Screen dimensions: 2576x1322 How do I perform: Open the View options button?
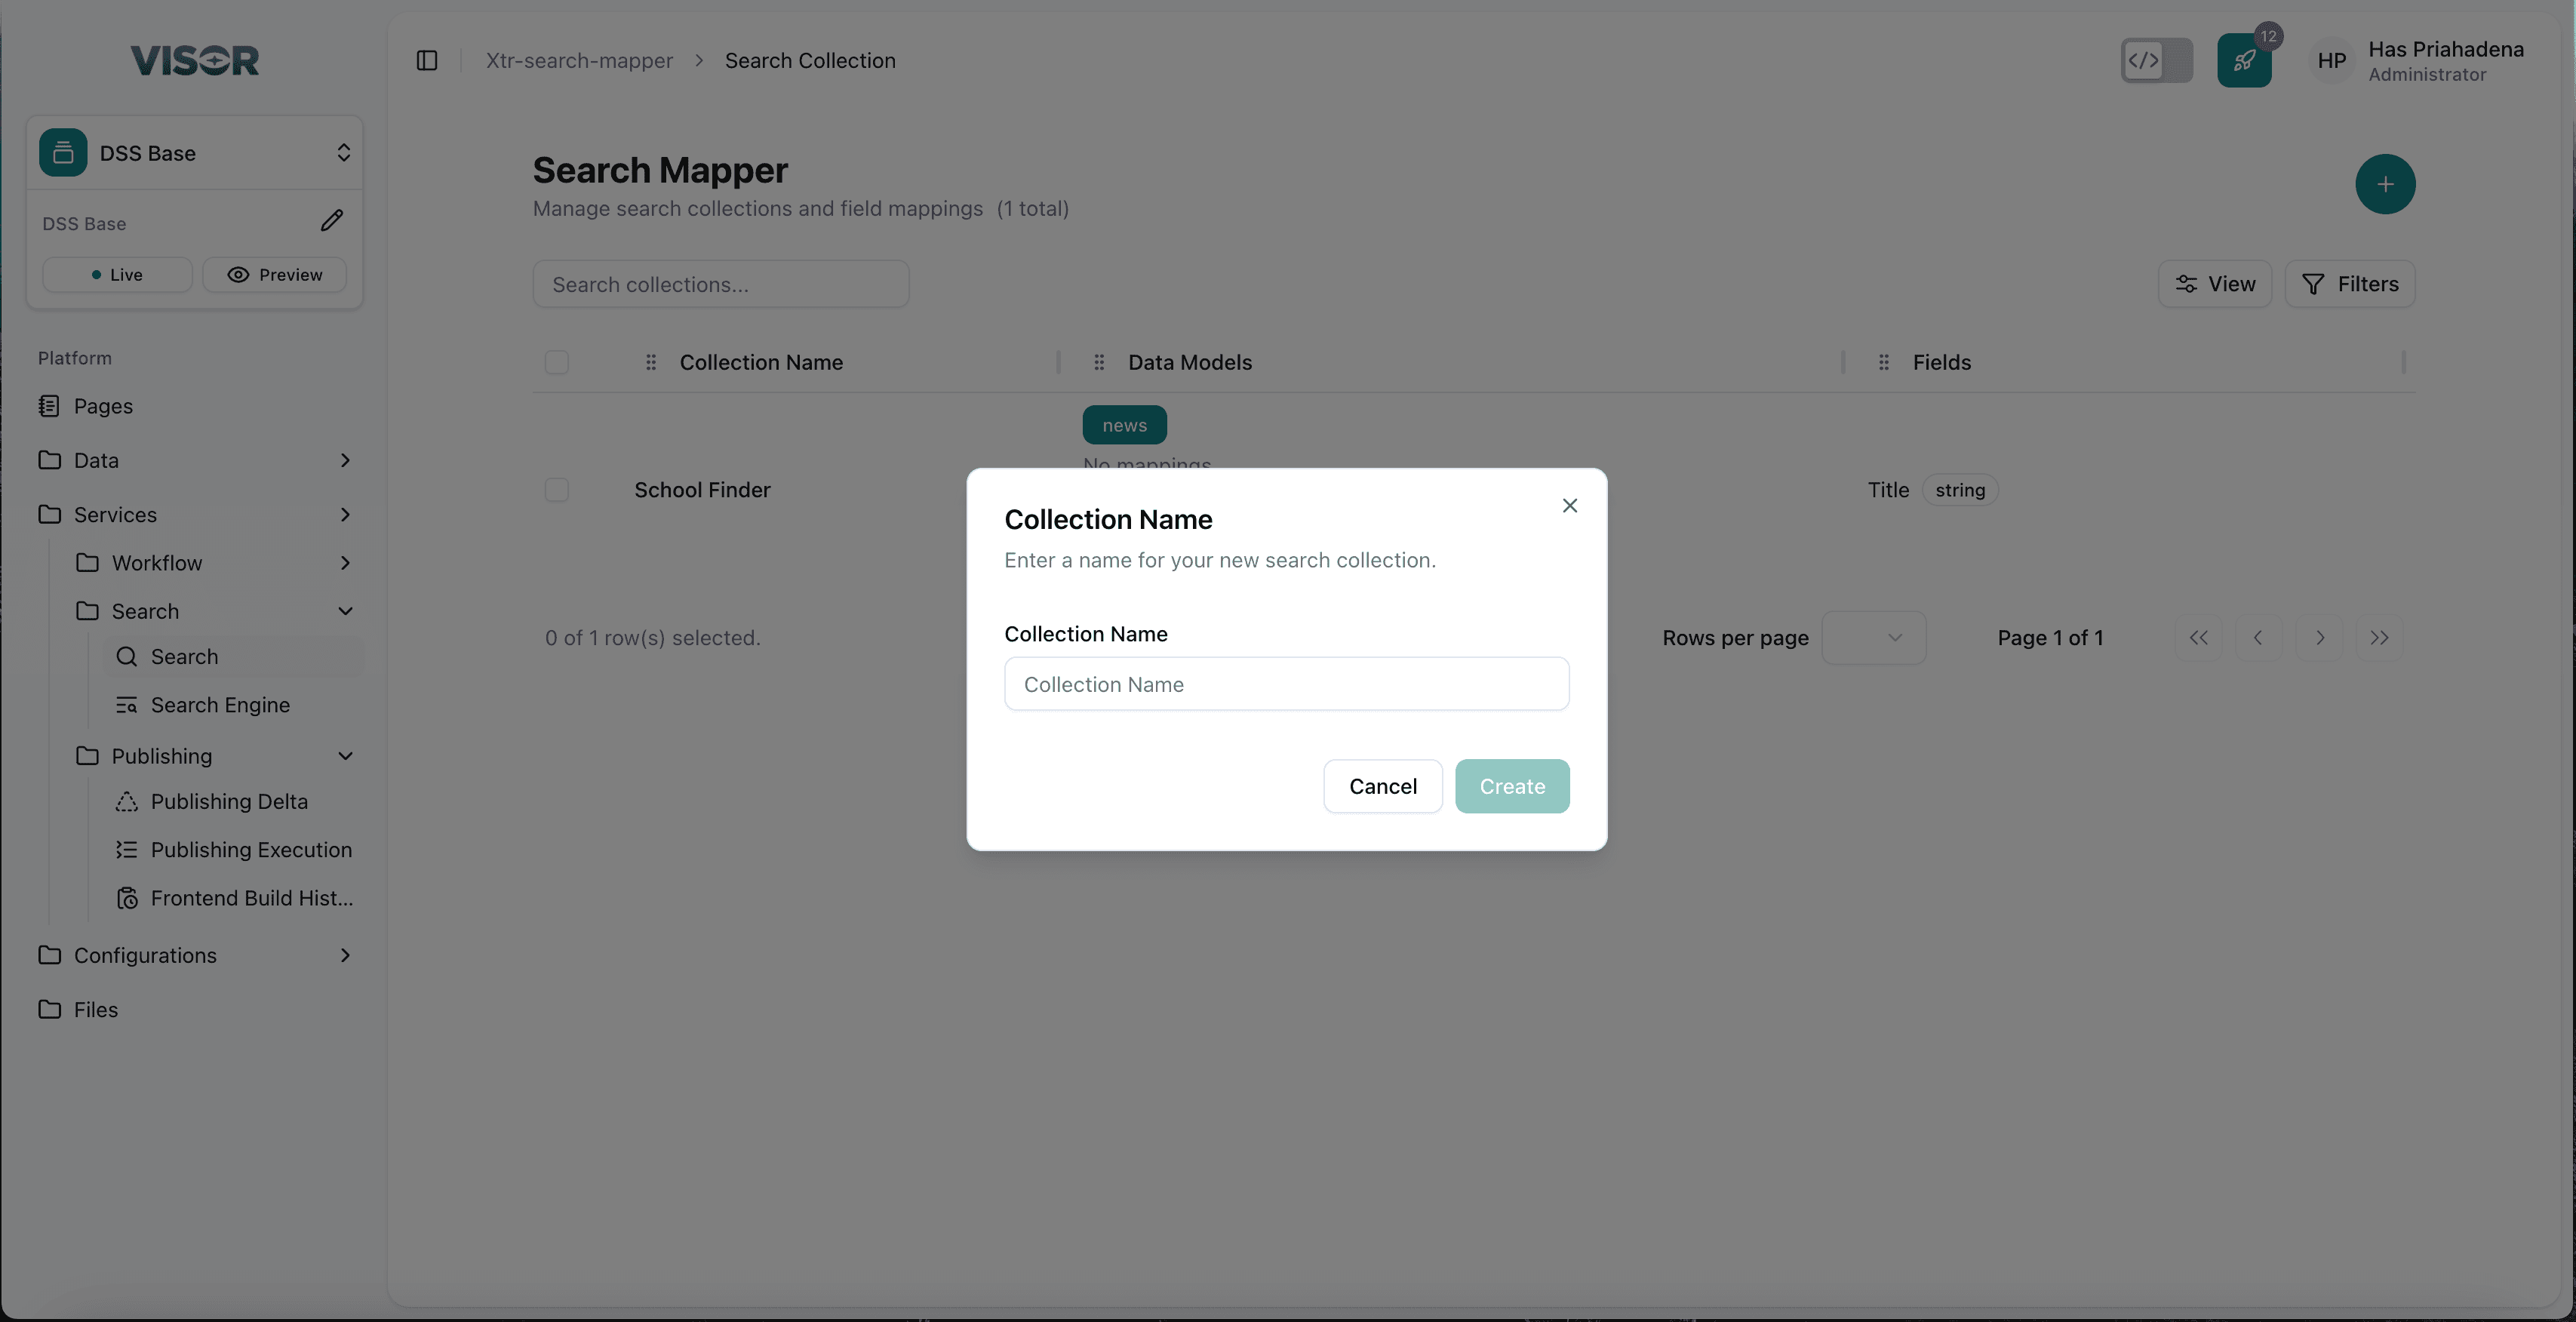pos(2214,284)
